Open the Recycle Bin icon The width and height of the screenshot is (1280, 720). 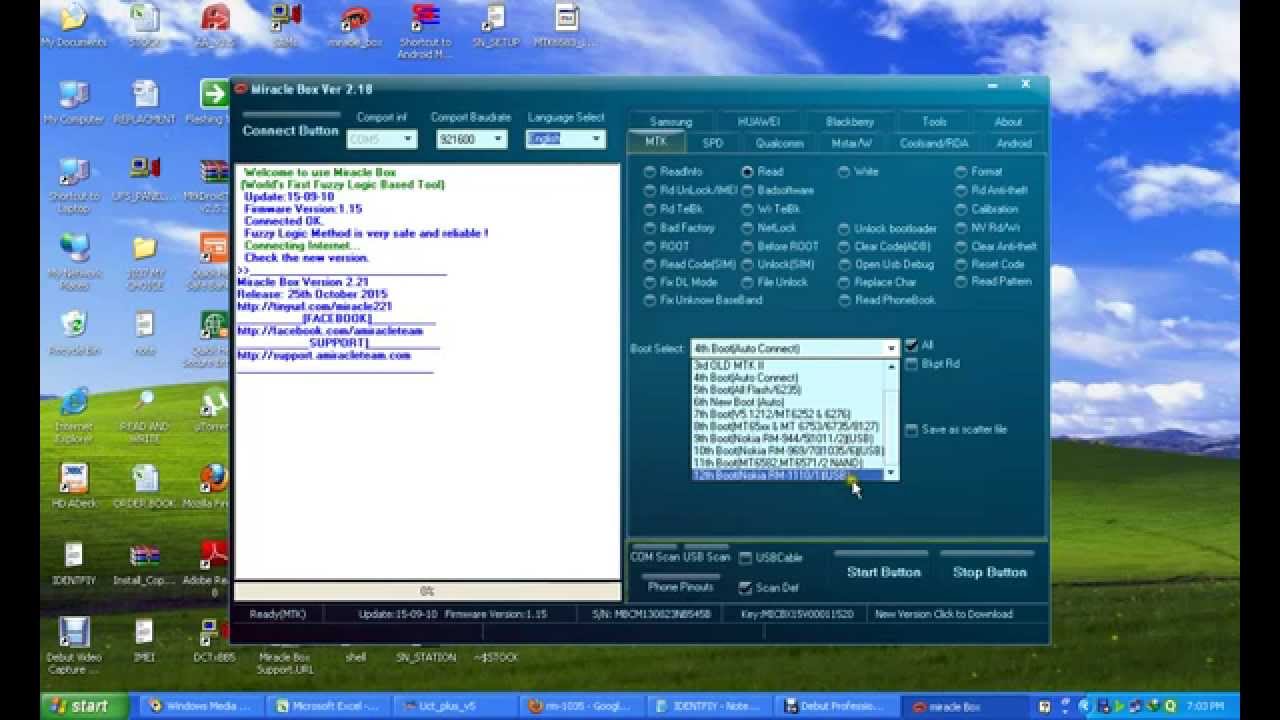point(73,334)
